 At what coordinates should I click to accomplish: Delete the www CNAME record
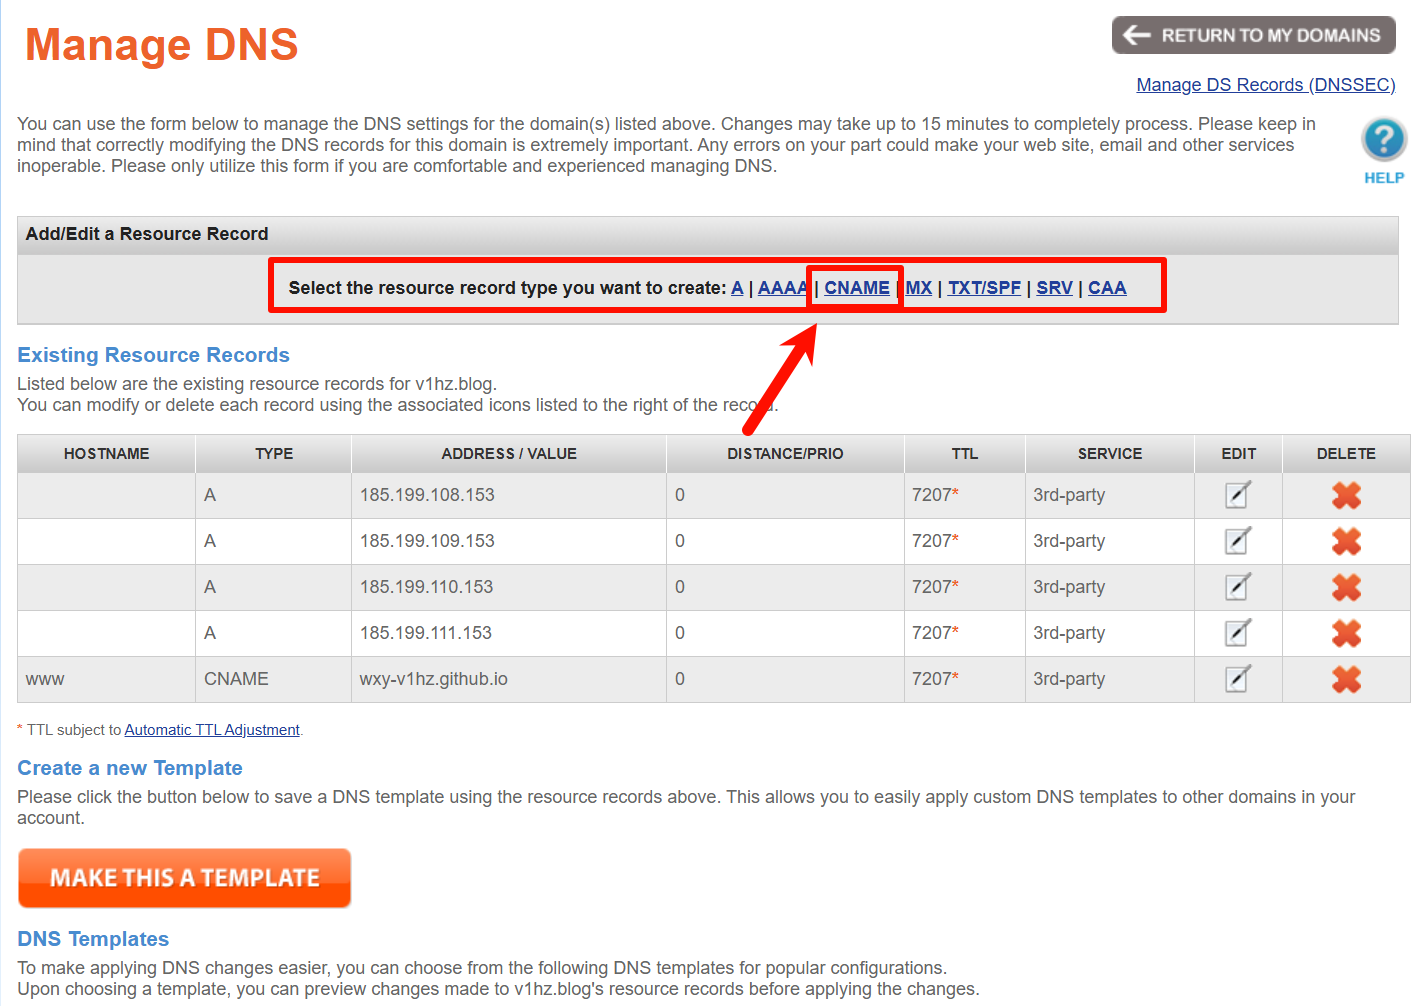pyautogui.click(x=1346, y=679)
